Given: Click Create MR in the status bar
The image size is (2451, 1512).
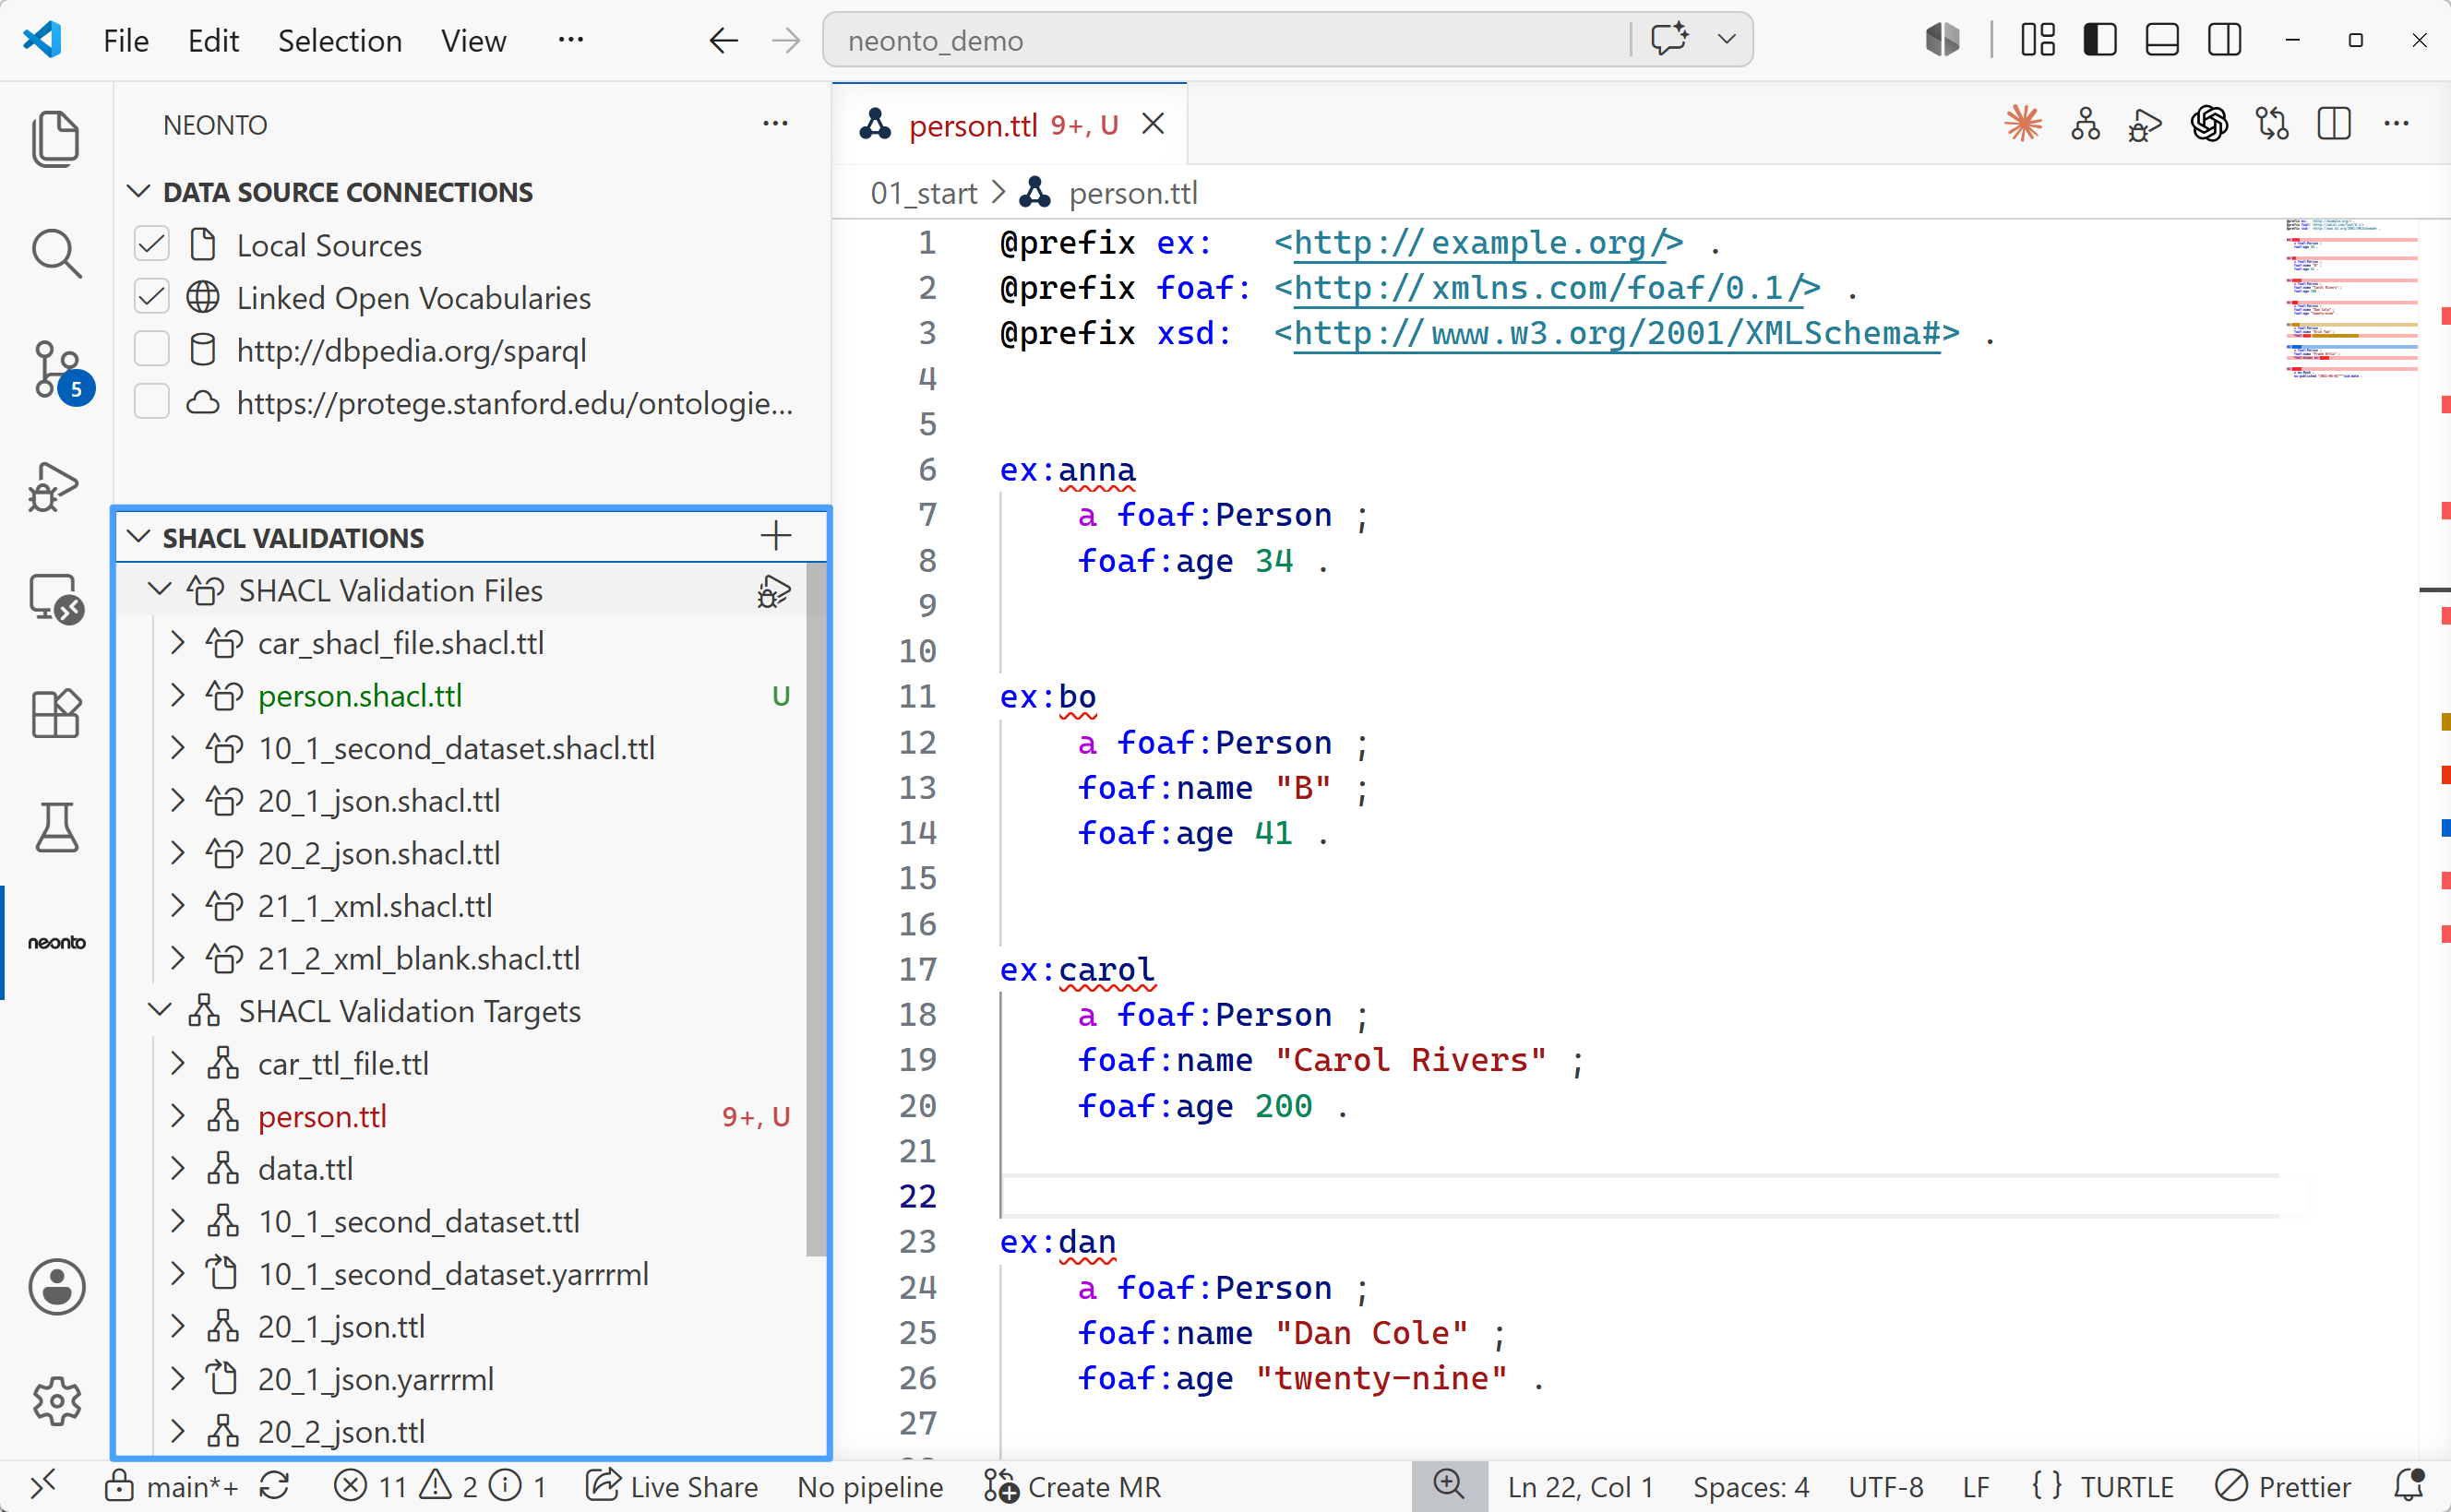Looking at the screenshot, I should tap(1072, 1486).
